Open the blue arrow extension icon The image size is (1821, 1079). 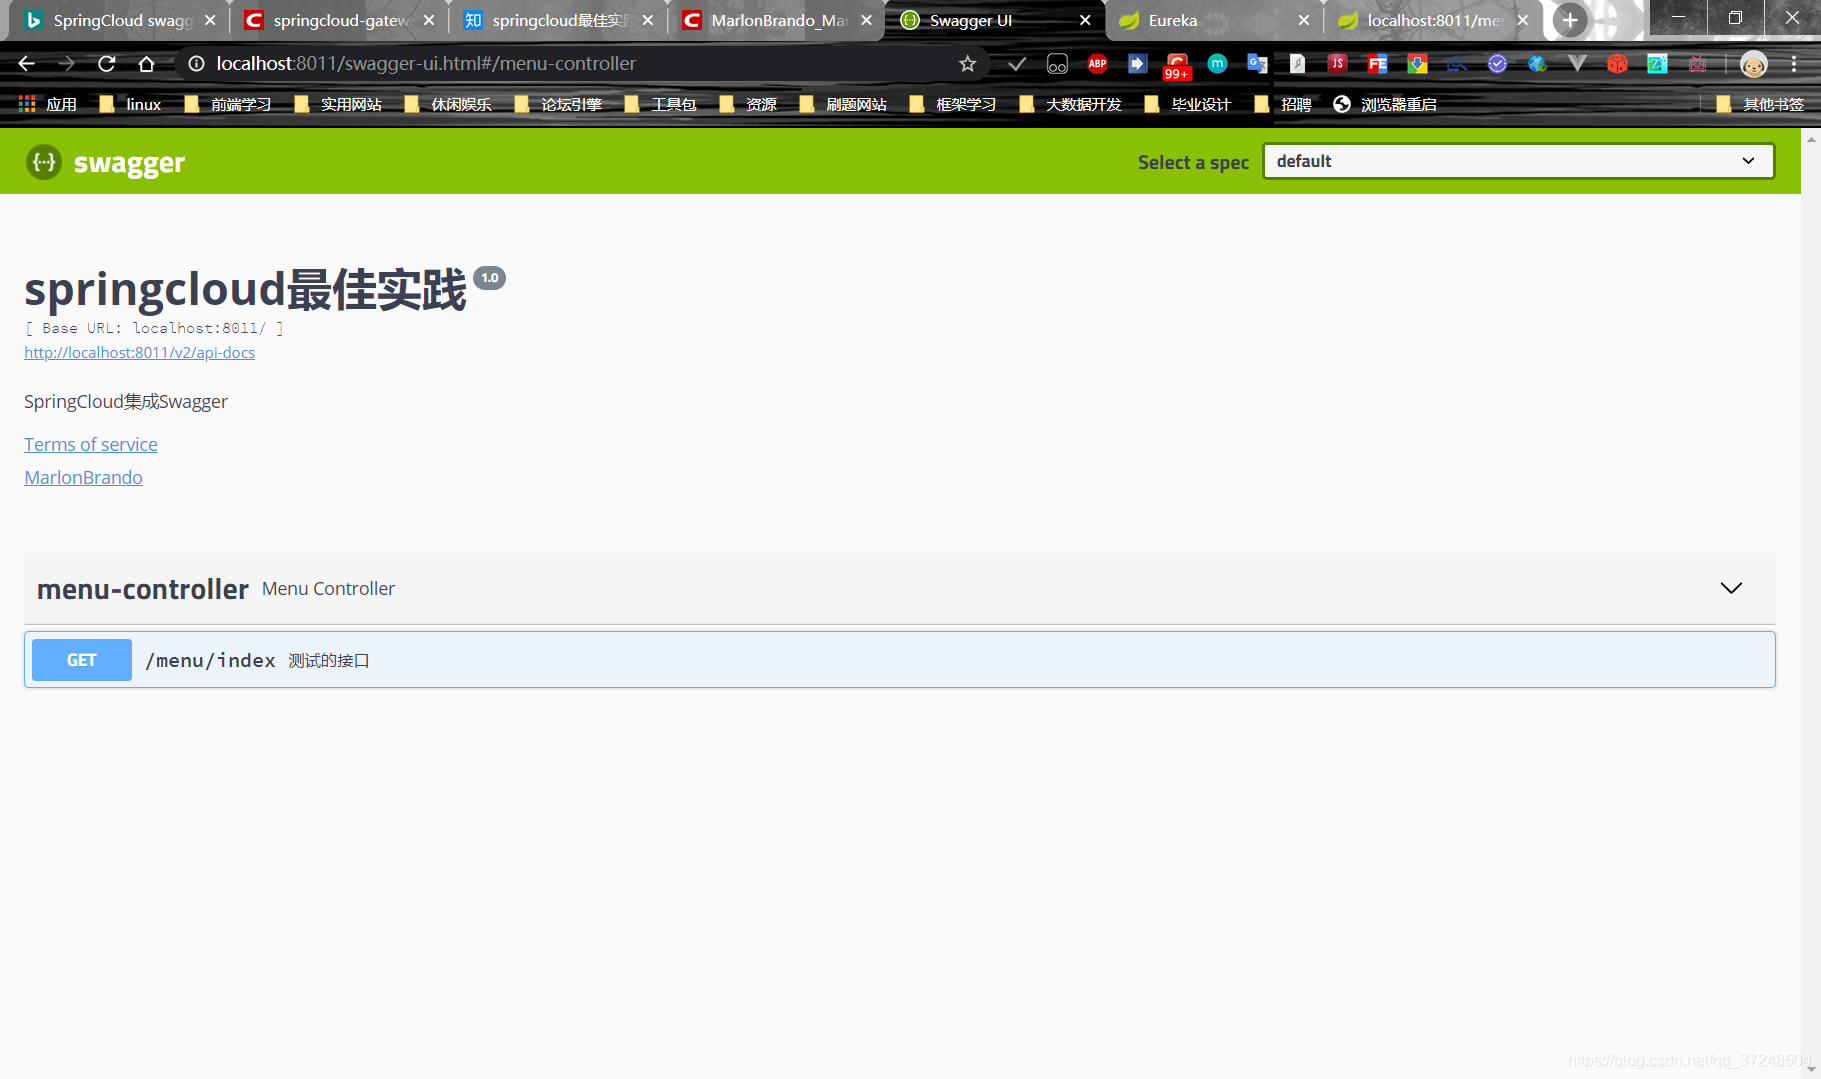(1137, 64)
